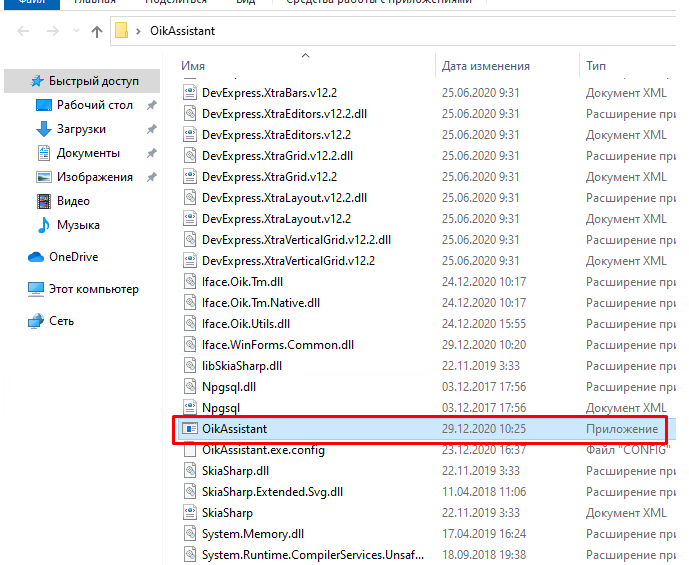The image size is (689, 565).
Task: Select the SkiaSharp.Extended.Svg.dll file
Action: tap(272, 492)
